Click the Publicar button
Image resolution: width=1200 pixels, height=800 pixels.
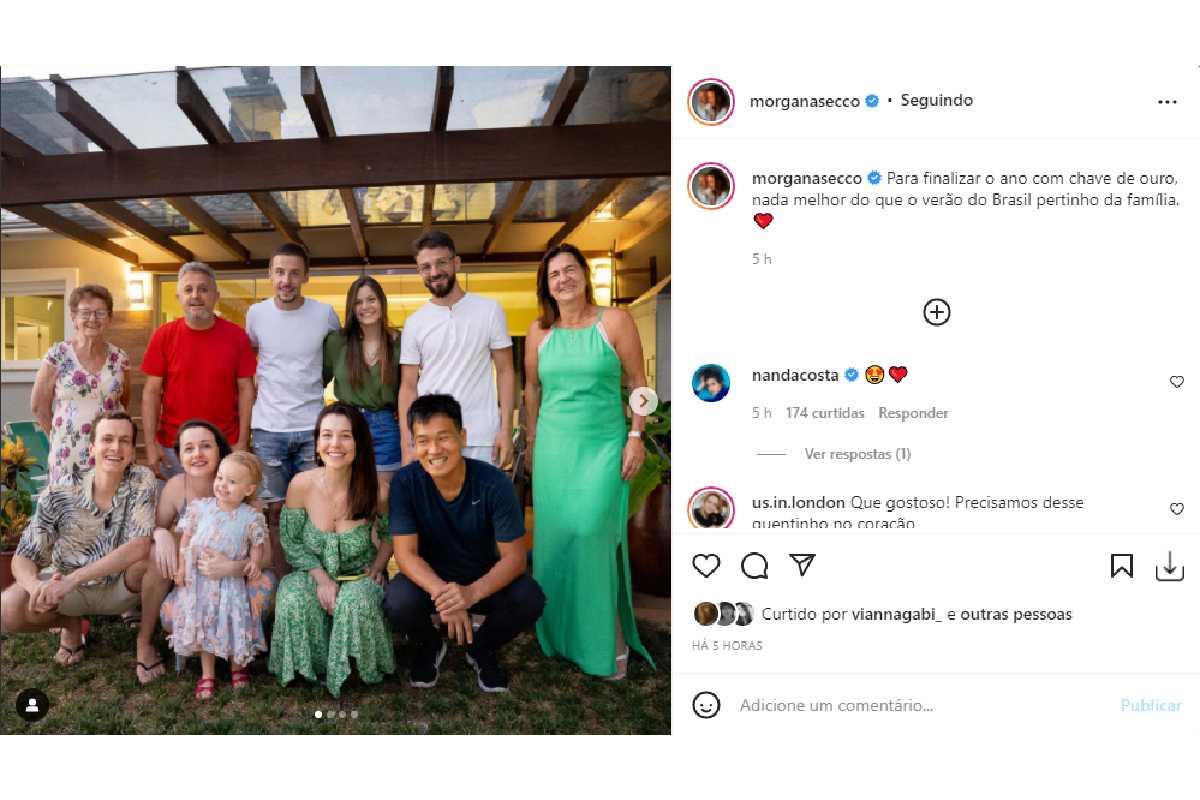[1150, 705]
